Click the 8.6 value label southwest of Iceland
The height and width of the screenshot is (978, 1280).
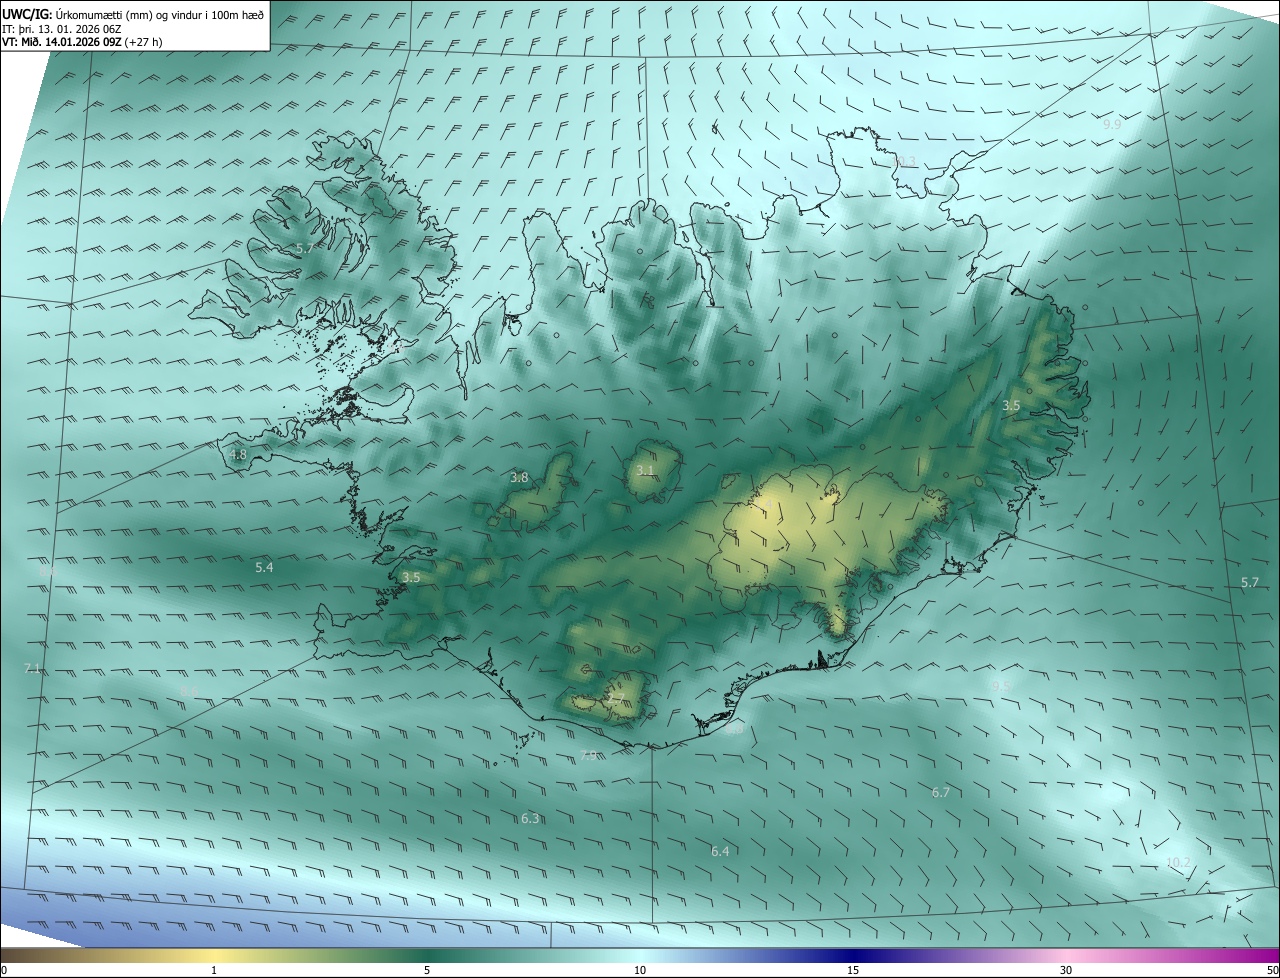click(x=189, y=691)
